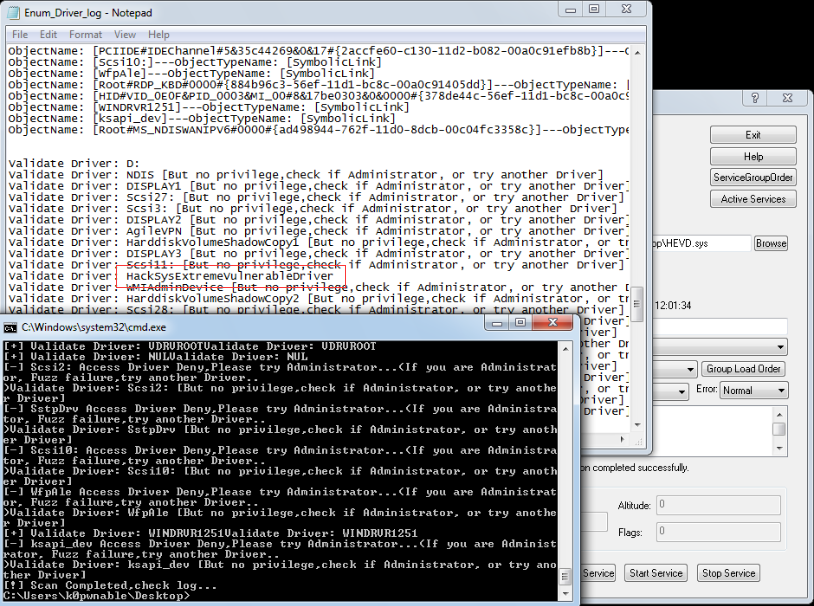The width and height of the screenshot is (814, 606).
Task: Click the Start Service button
Action: 656,573
